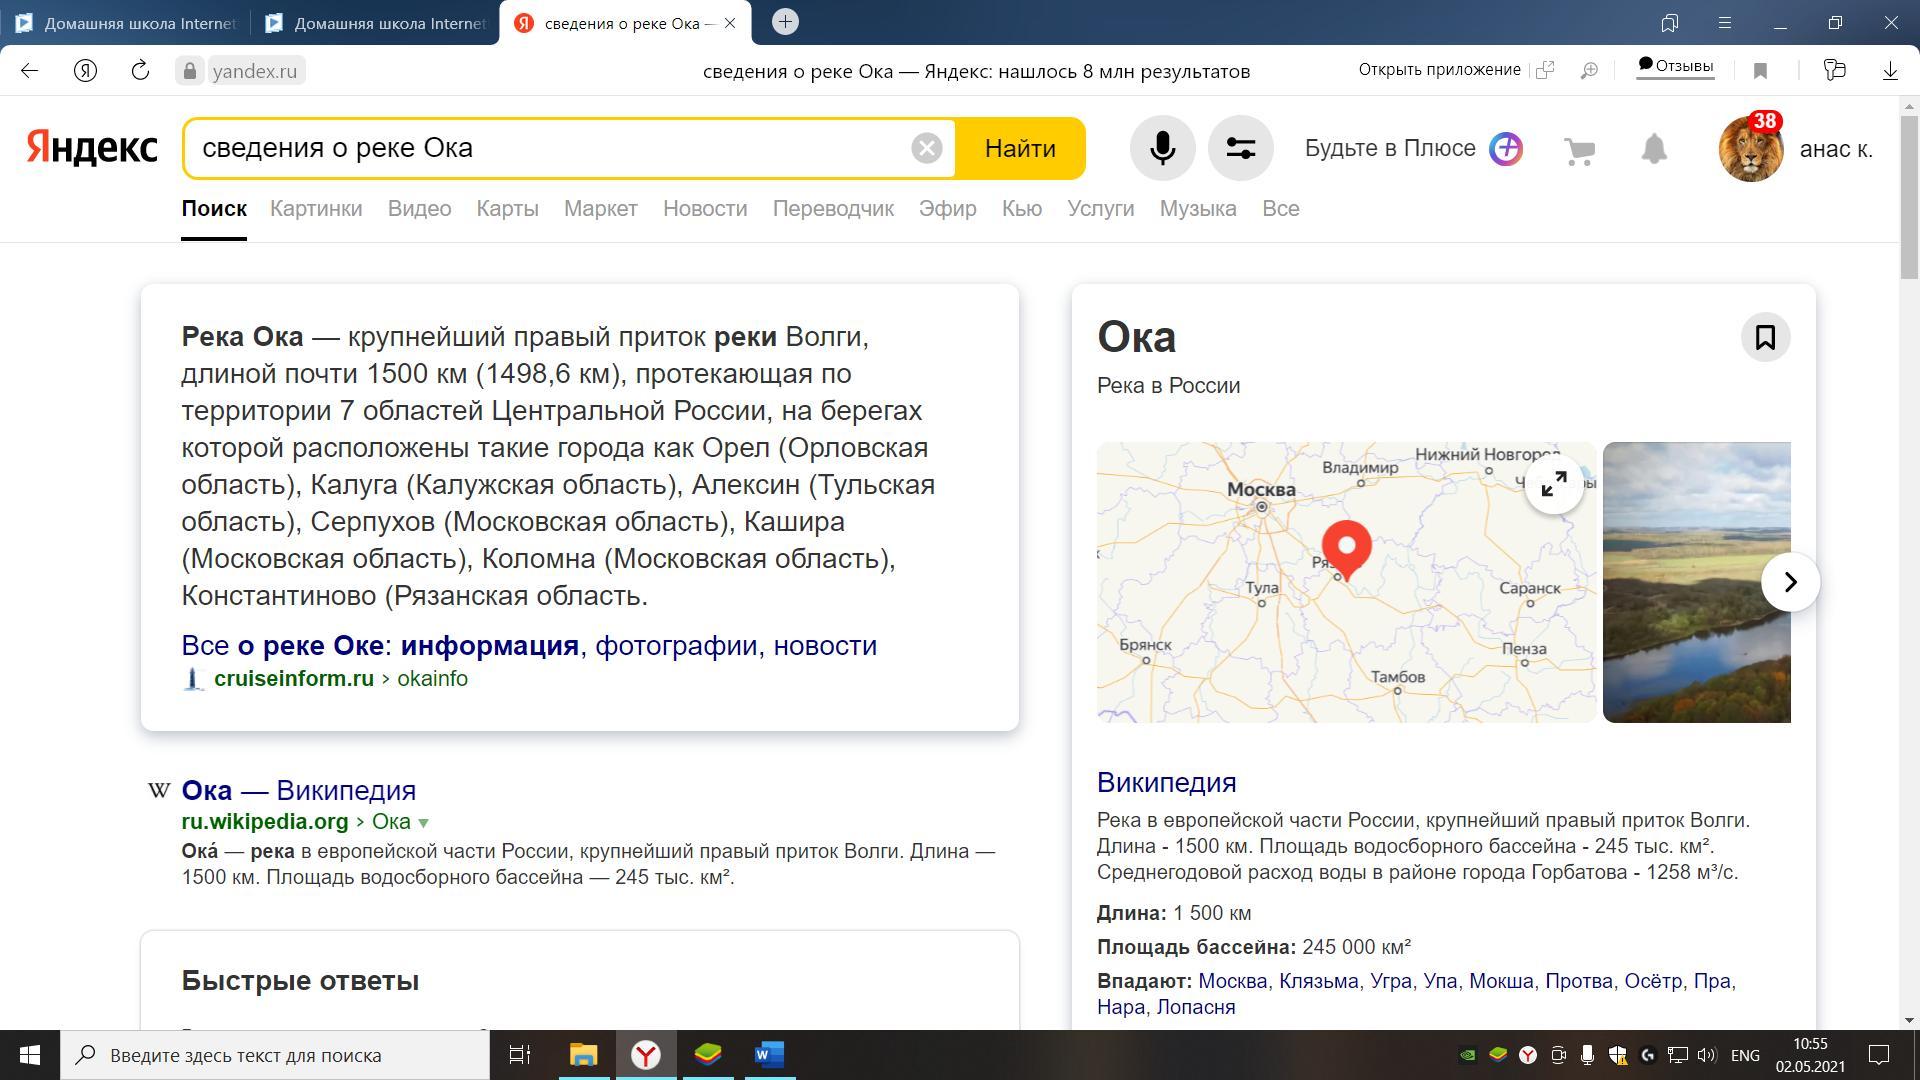
Task: Expand the "Все" services menu
Action: 1280,209
